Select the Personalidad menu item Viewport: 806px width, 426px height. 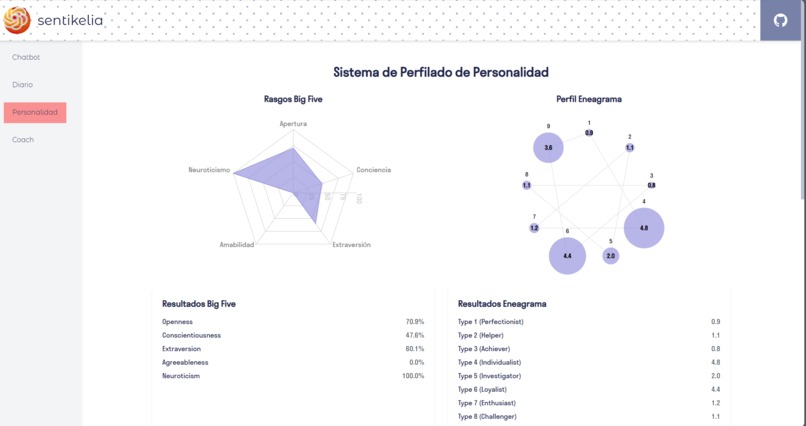(x=35, y=113)
